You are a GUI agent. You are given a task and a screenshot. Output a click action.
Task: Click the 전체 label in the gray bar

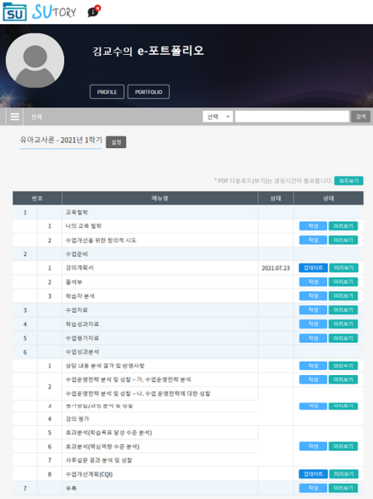(x=36, y=117)
